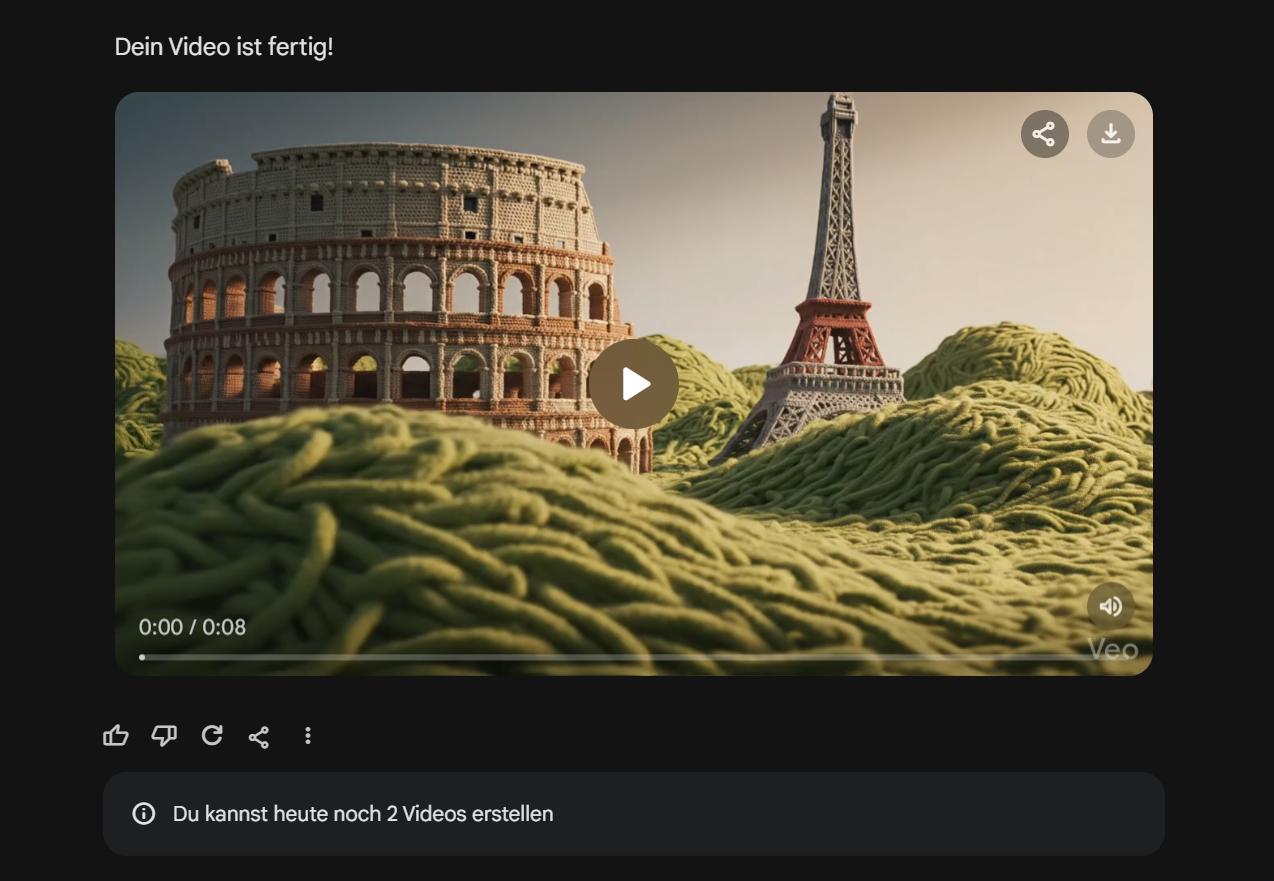The image size is (1274, 881).
Task: Click the 0:00 / 0:08 time display
Action: coord(192,627)
